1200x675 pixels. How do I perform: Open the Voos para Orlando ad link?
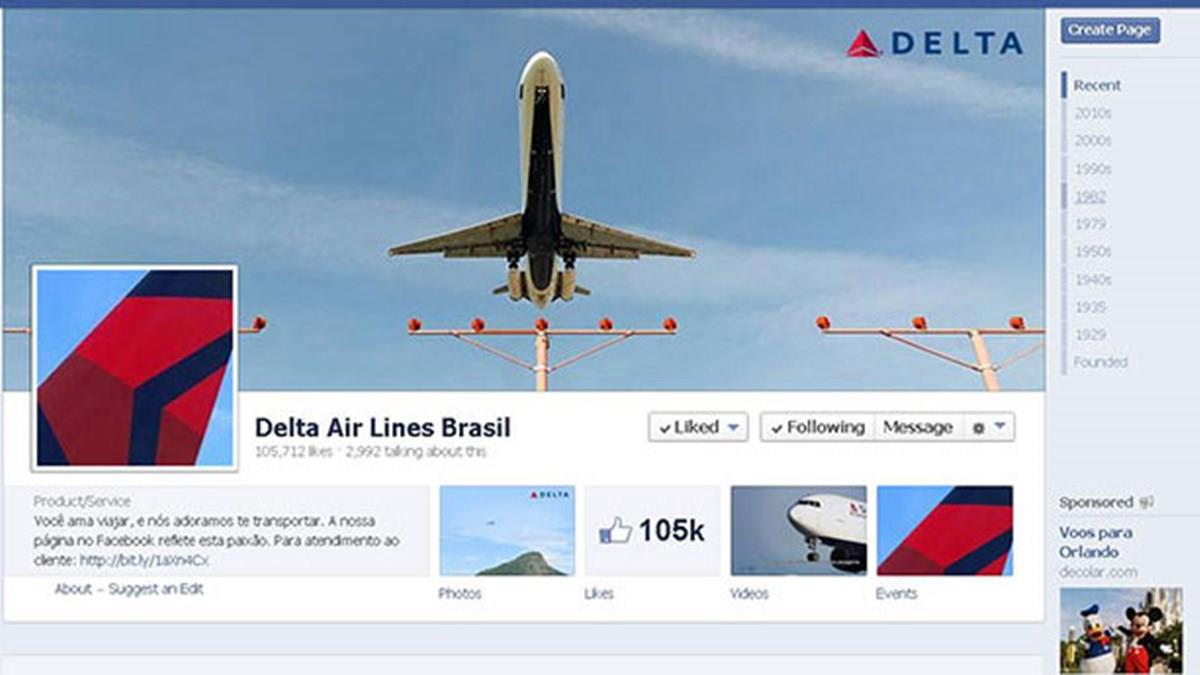1096,542
